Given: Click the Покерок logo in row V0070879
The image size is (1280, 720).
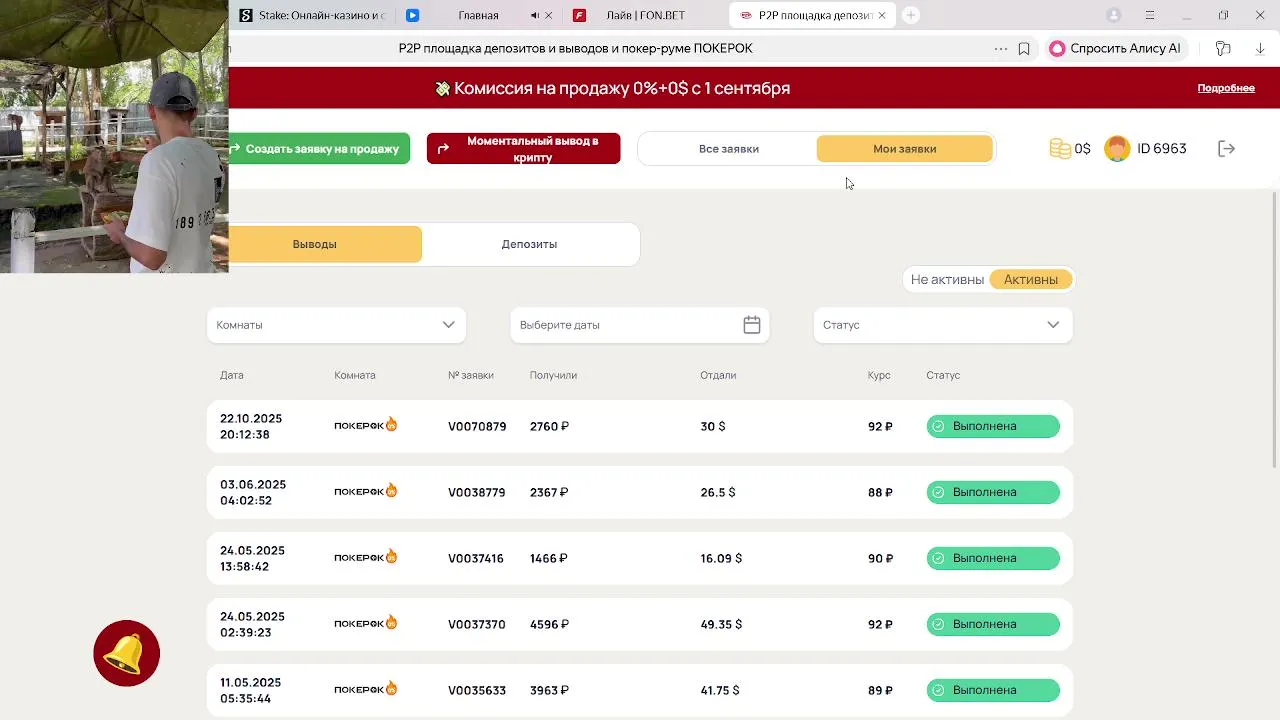Looking at the screenshot, I should [366, 425].
